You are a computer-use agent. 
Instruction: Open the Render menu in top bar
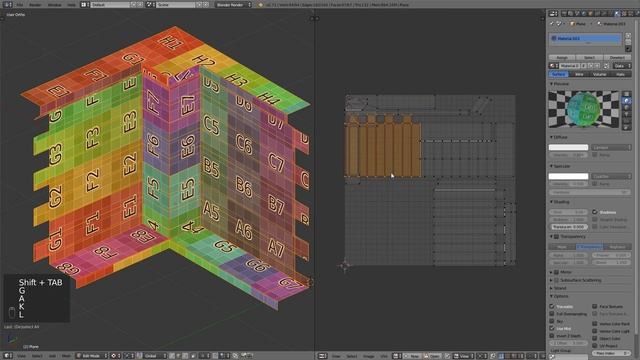(x=35, y=4)
